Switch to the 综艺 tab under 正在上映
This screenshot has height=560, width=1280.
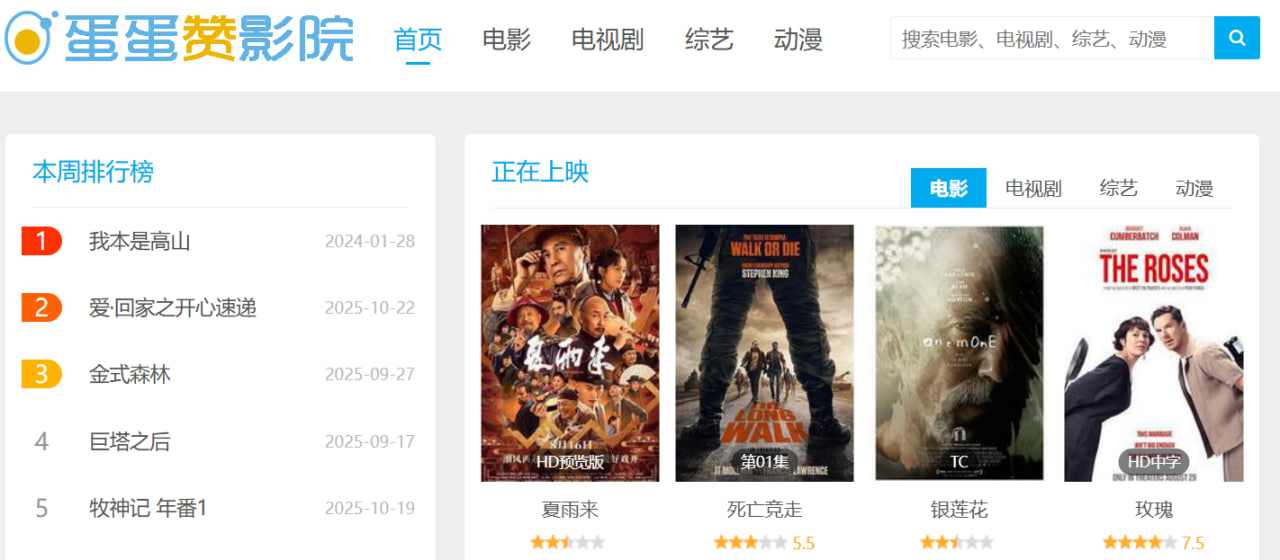[1119, 188]
